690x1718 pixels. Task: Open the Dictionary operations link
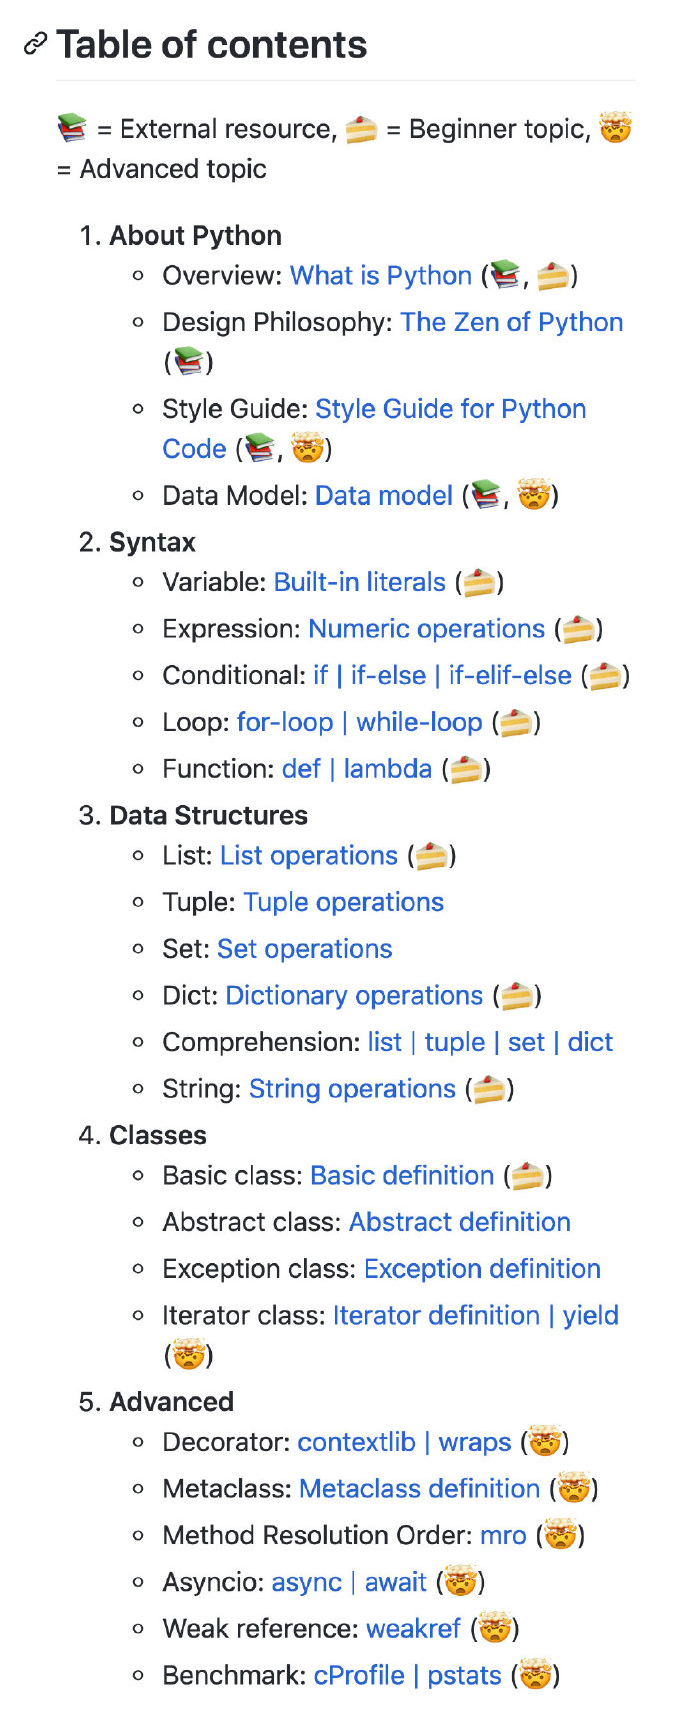[354, 995]
